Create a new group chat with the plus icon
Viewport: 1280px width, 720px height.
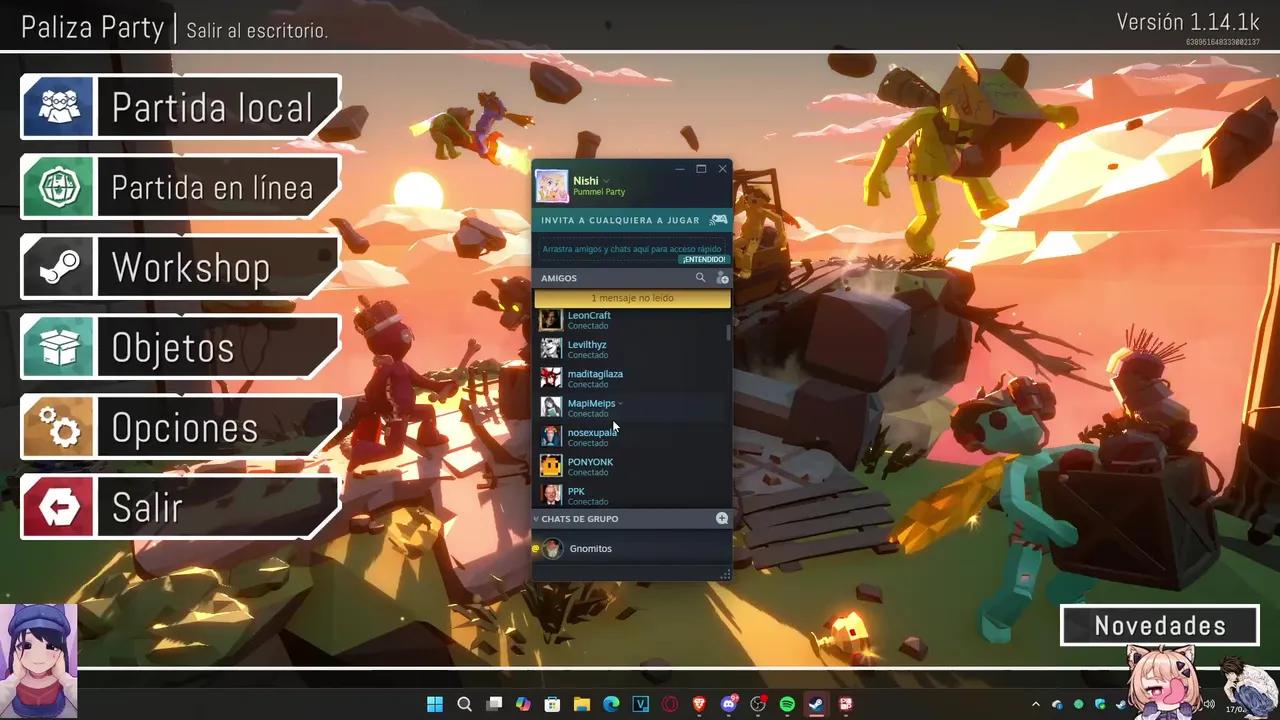pos(722,519)
